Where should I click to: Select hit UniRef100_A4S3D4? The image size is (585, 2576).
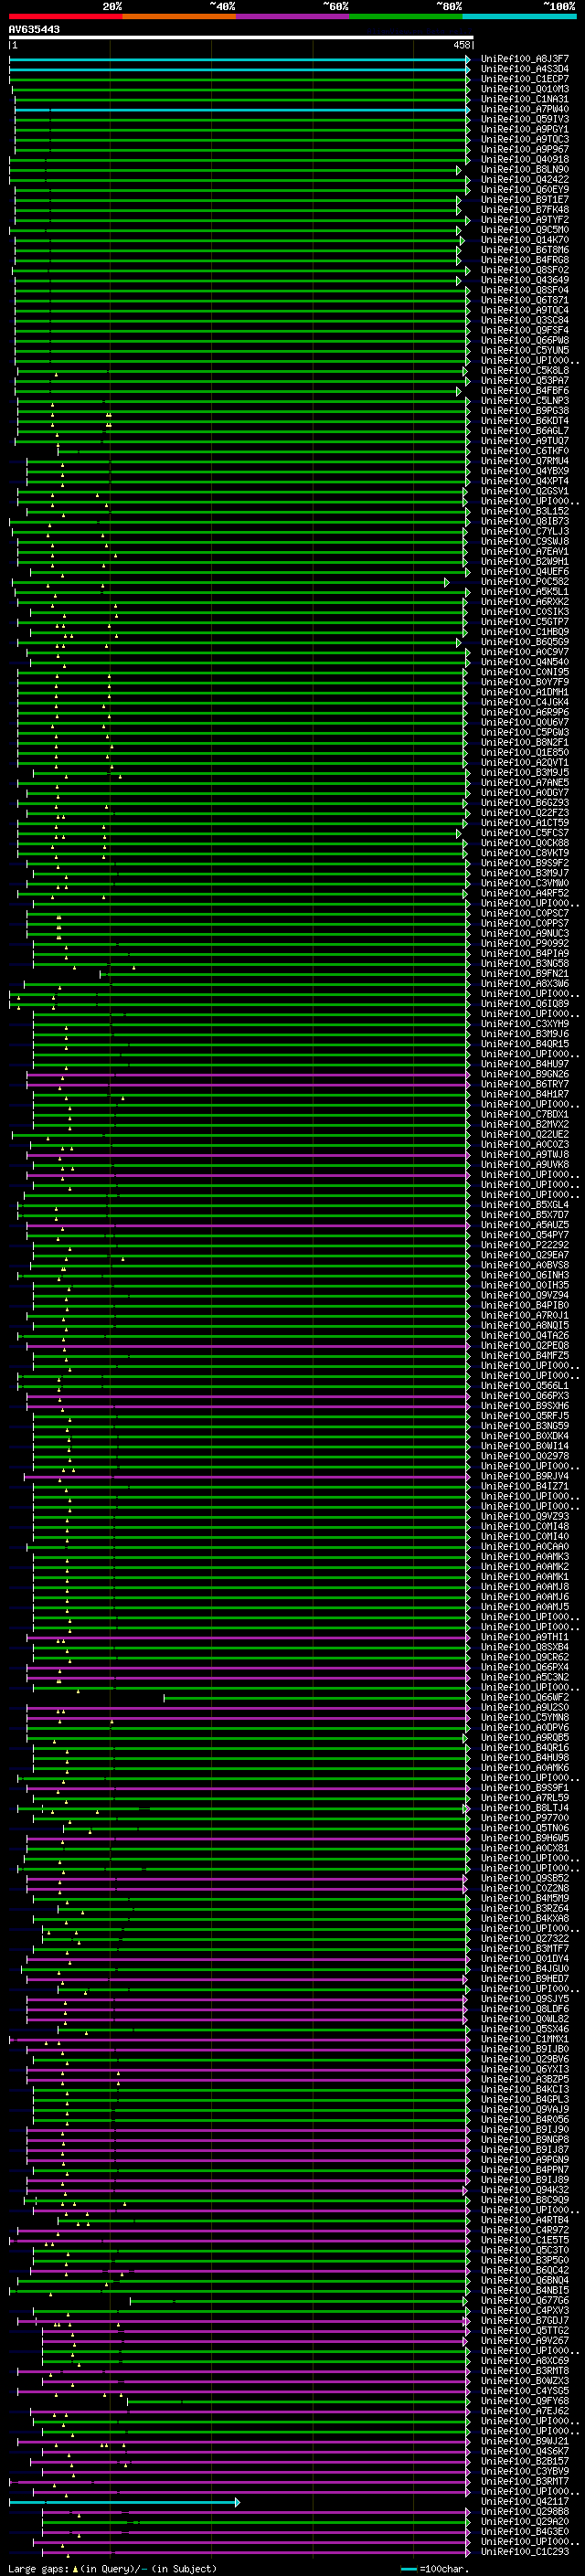pyautogui.click(x=525, y=69)
